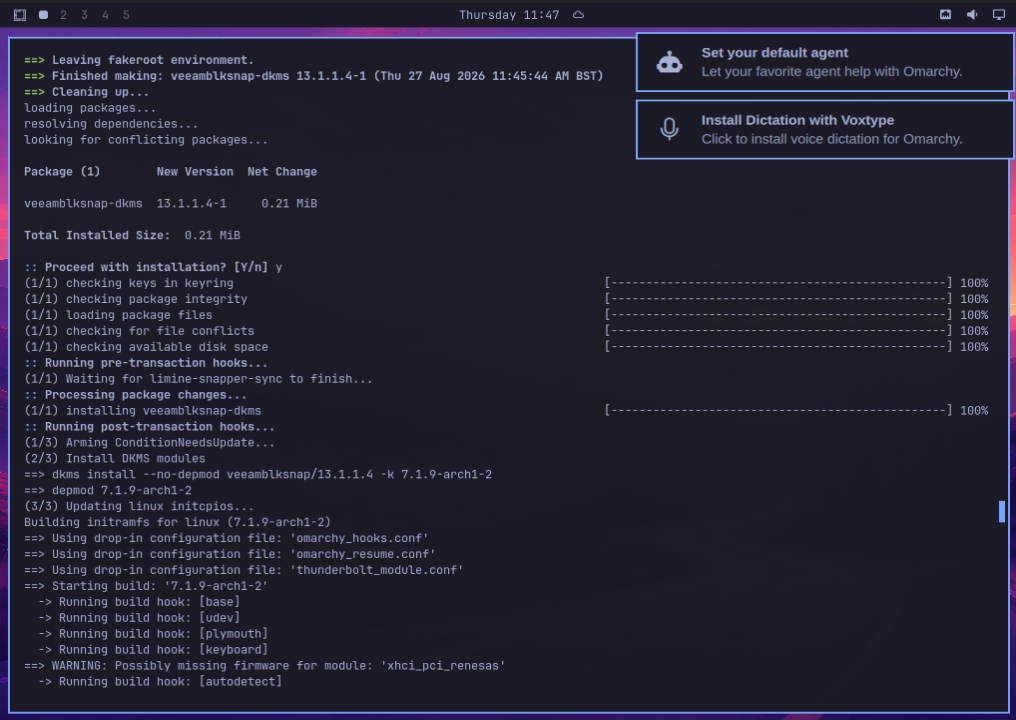Click 'Running build hook: [plymouth]' line
The image size is (1016, 720).
(153, 634)
